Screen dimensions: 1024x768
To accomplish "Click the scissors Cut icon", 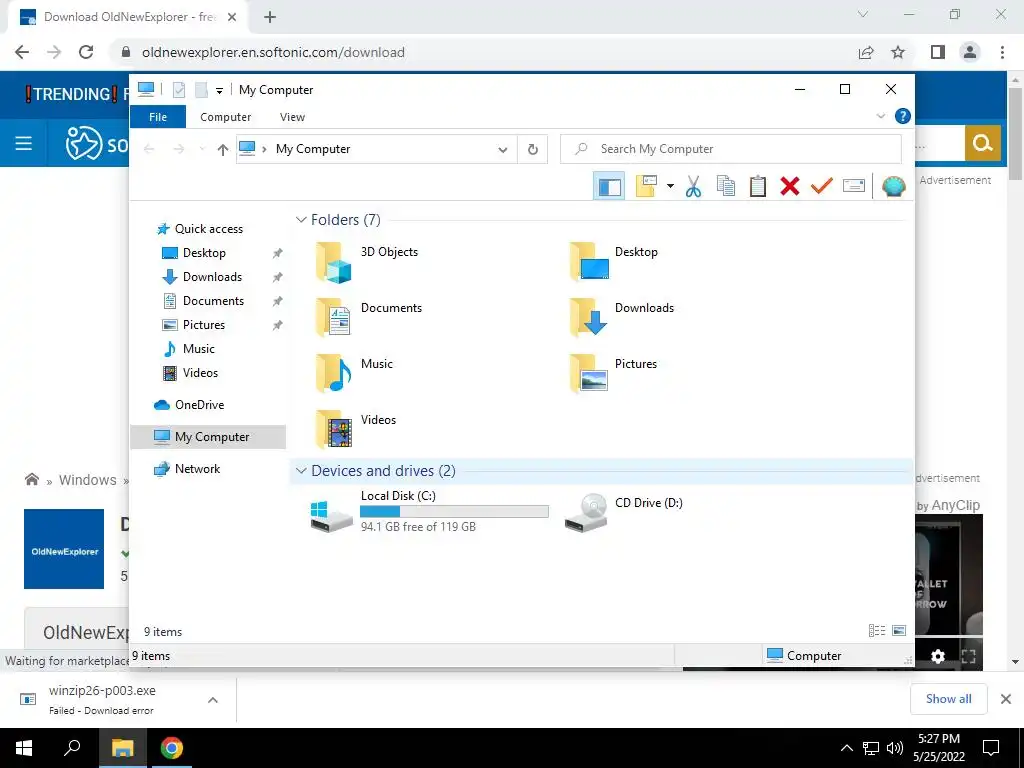I will click(693, 187).
